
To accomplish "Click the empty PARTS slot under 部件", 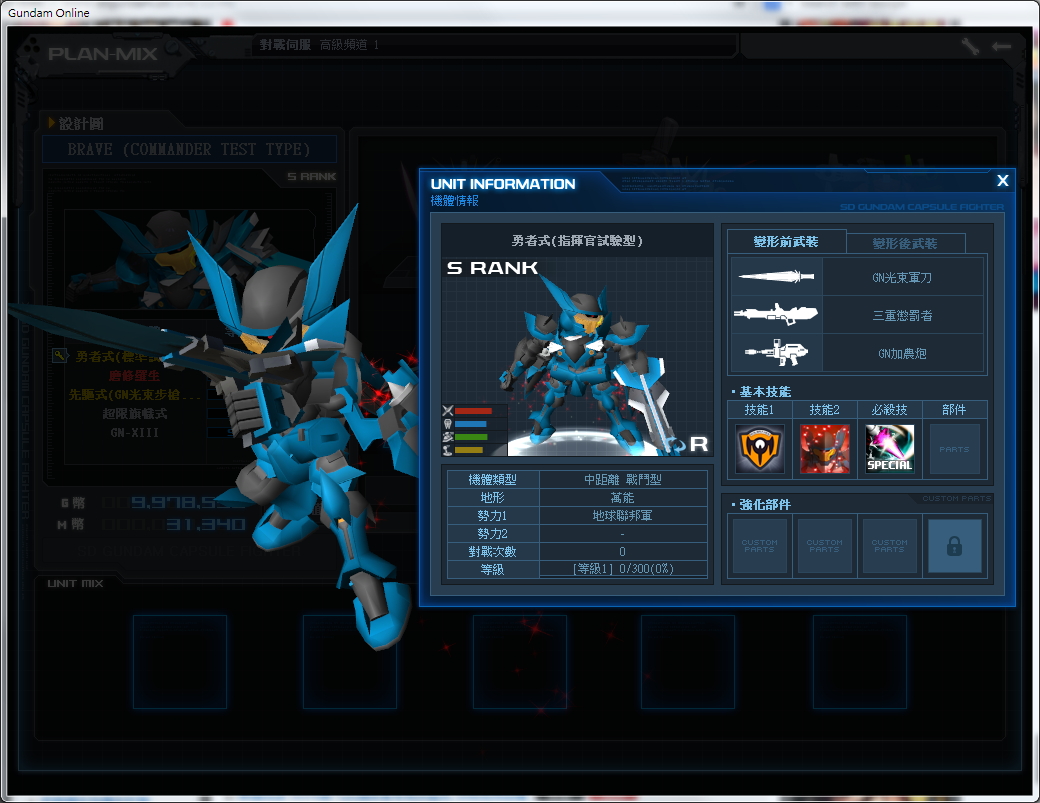I will (x=954, y=449).
